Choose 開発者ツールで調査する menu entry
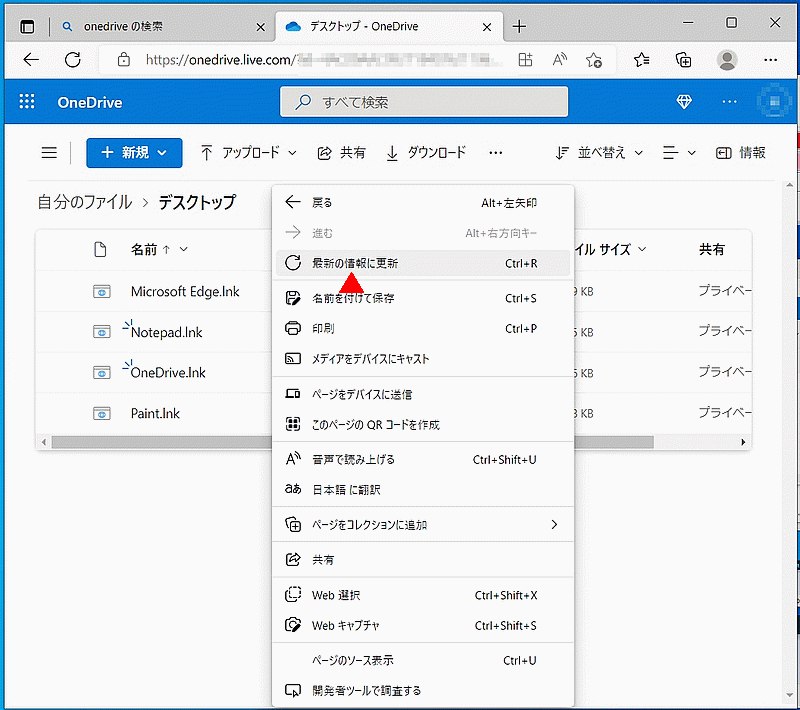 coord(422,690)
